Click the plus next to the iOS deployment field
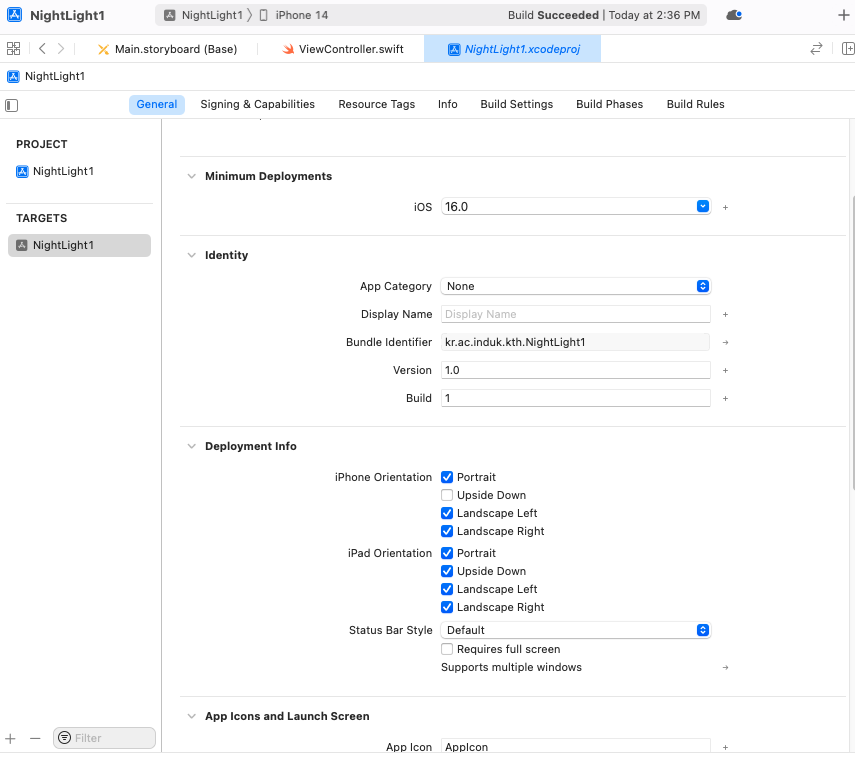 click(x=725, y=207)
